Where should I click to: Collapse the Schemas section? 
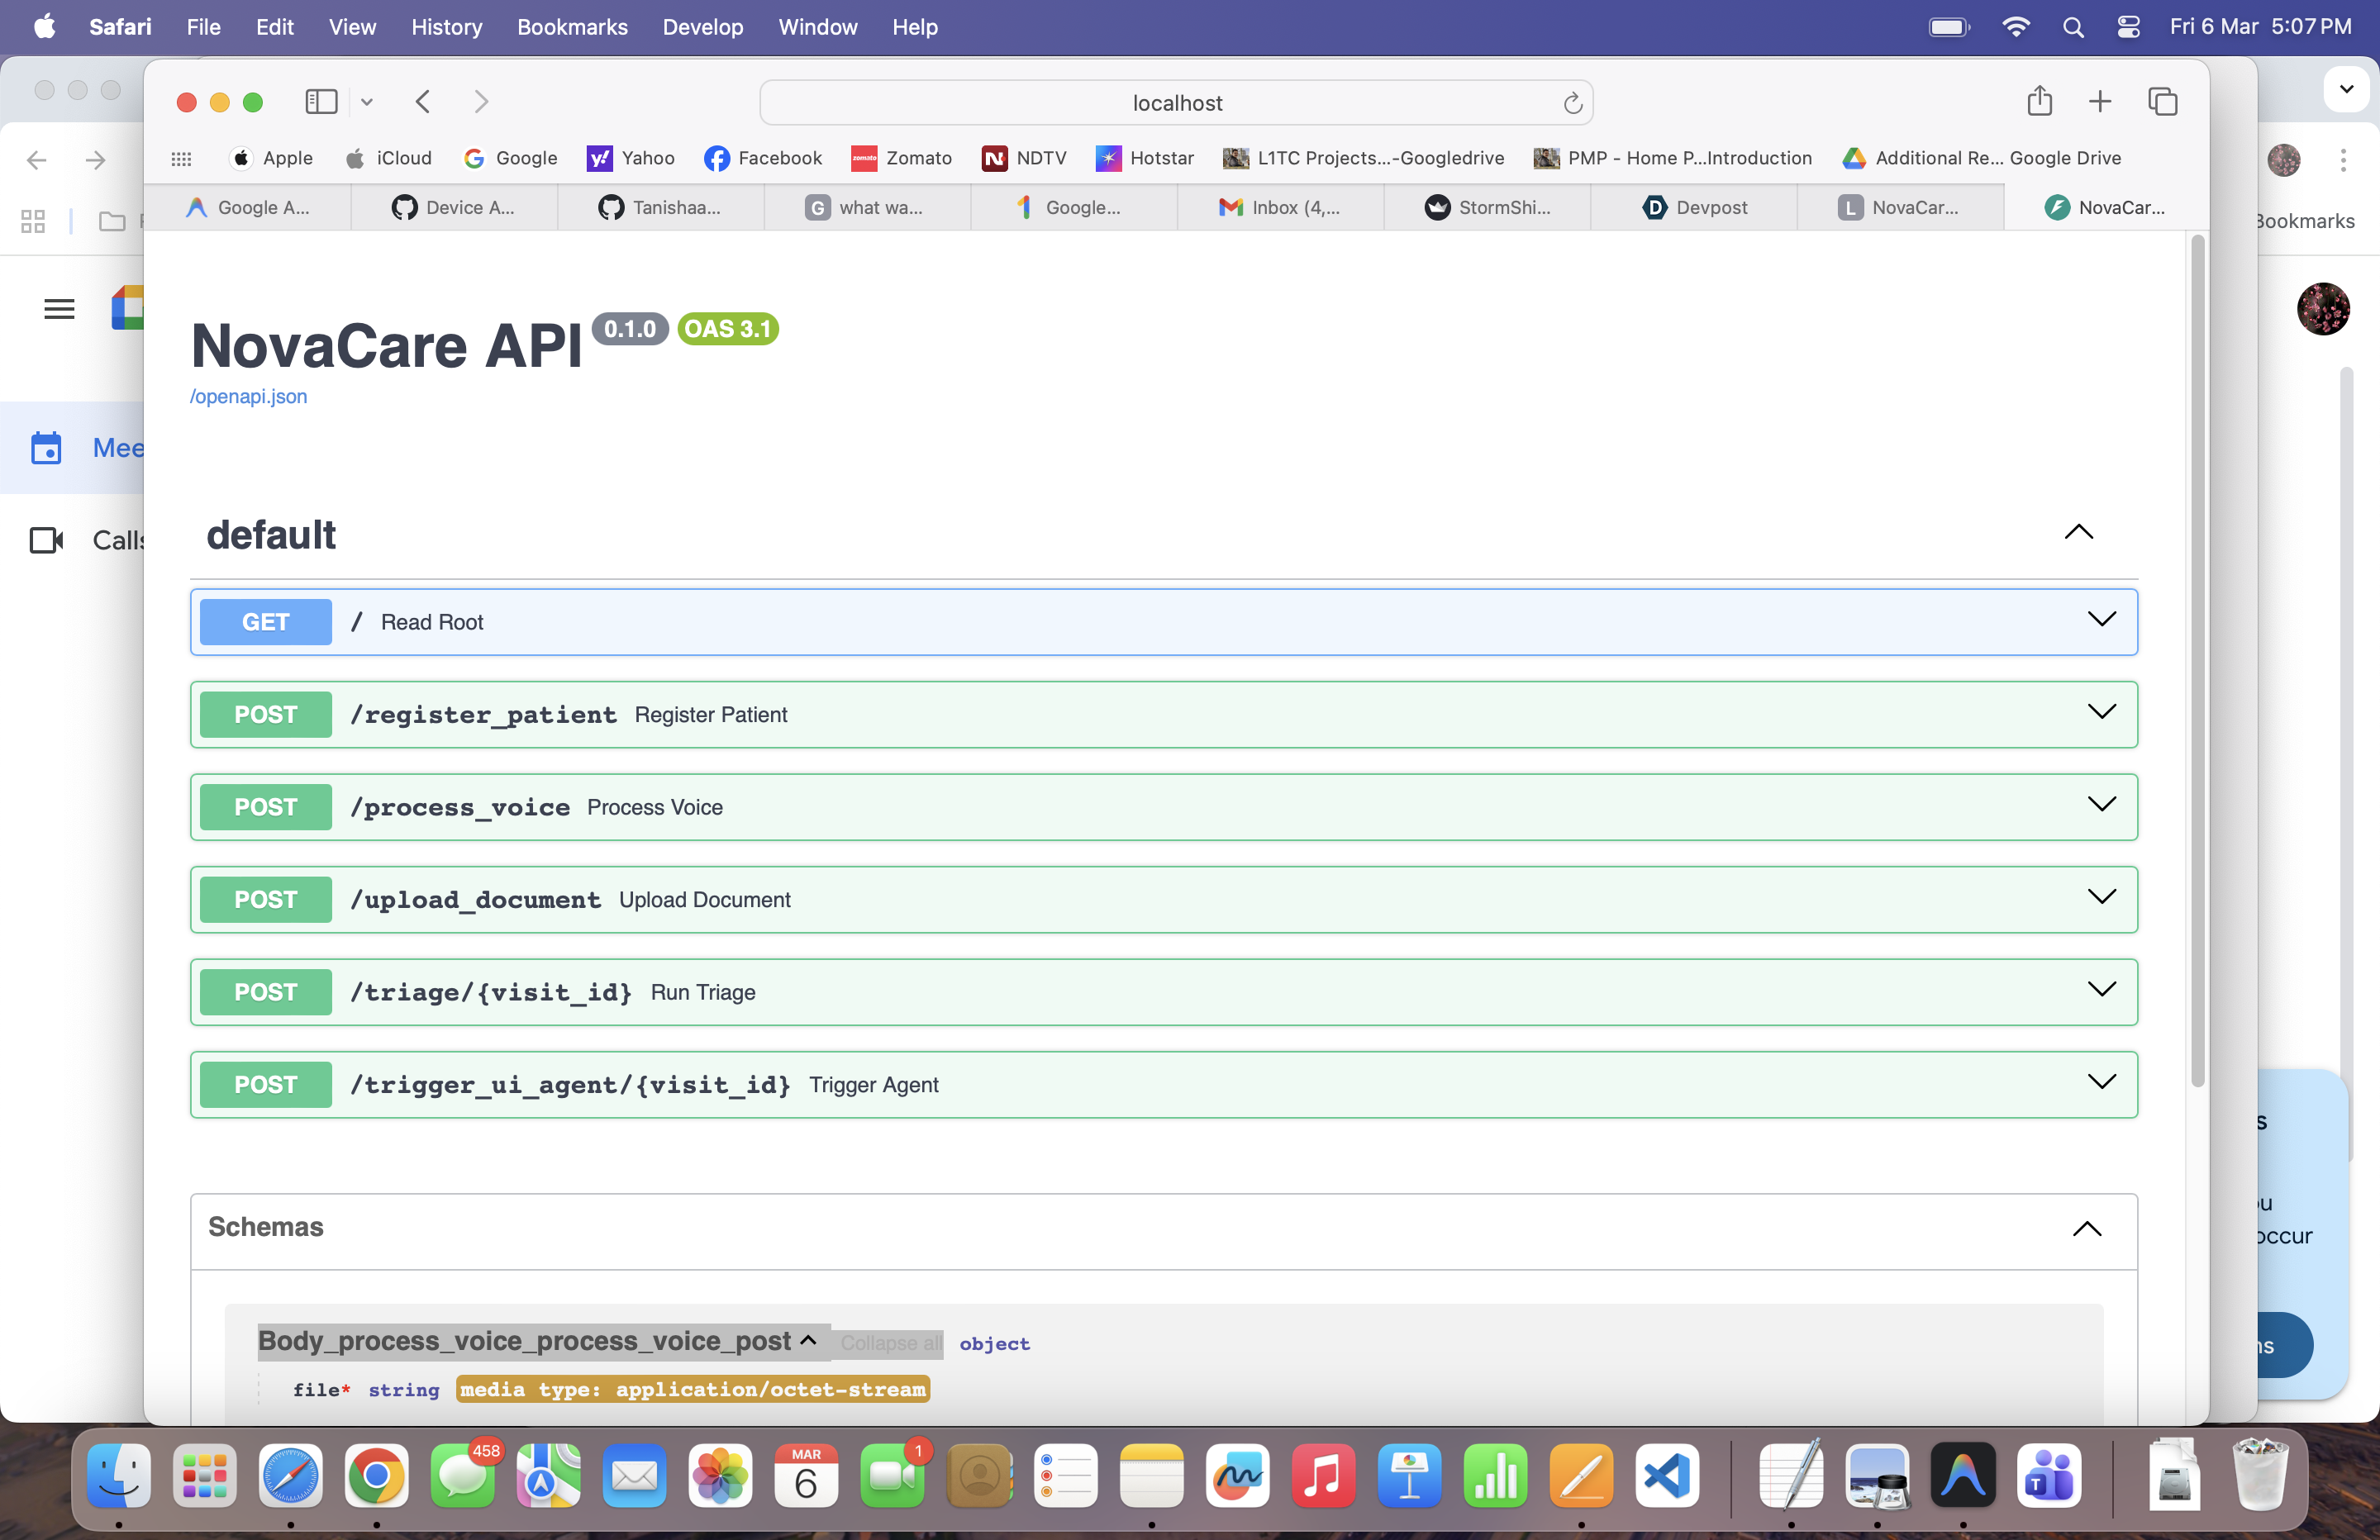tap(2086, 1228)
